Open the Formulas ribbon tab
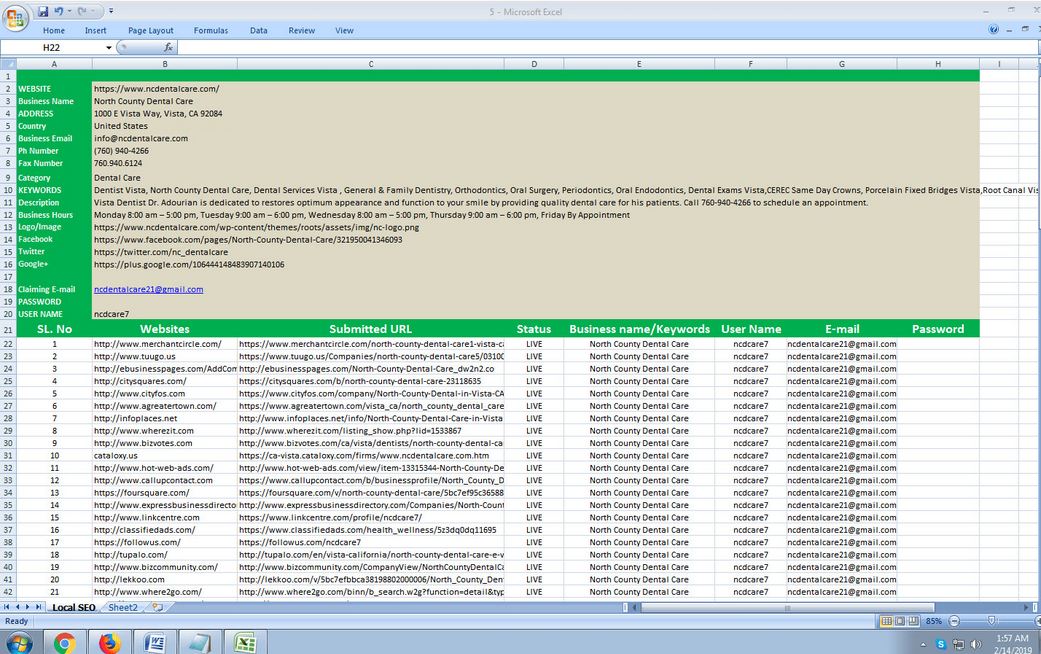The width and height of the screenshot is (1041, 654). point(210,30)
